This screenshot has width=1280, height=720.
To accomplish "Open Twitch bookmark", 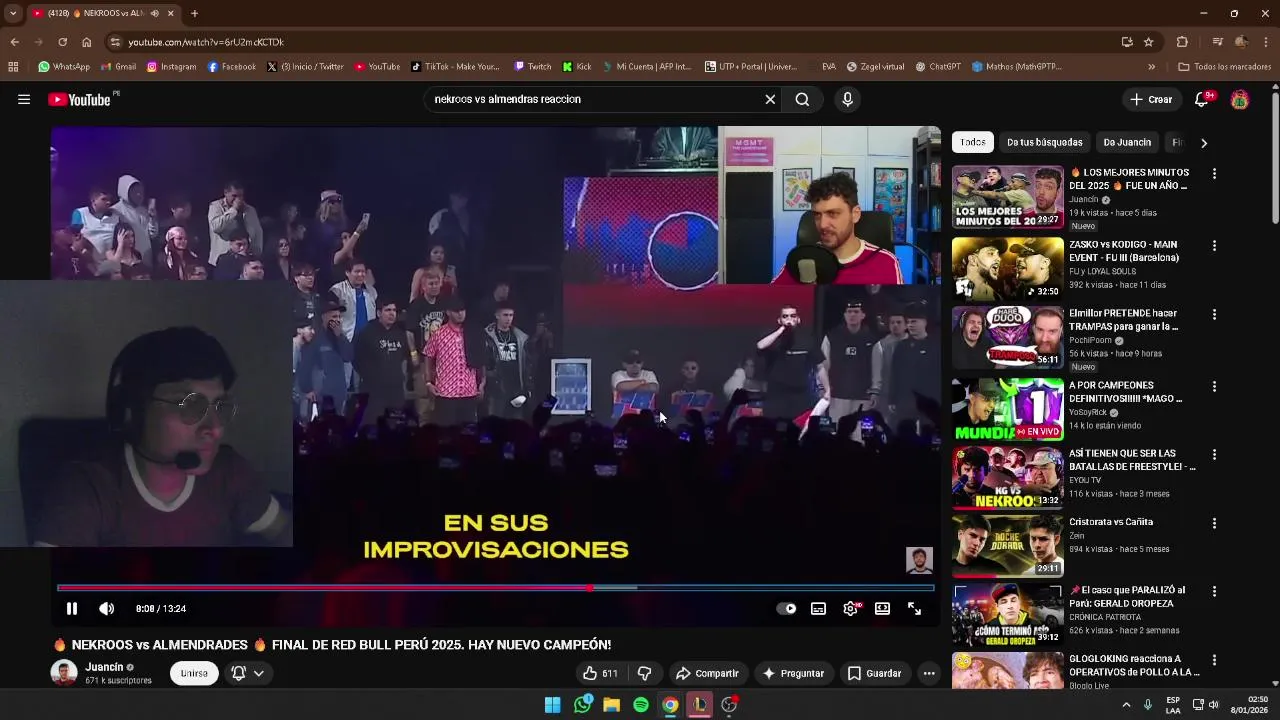I will click(x=532, y=67).
